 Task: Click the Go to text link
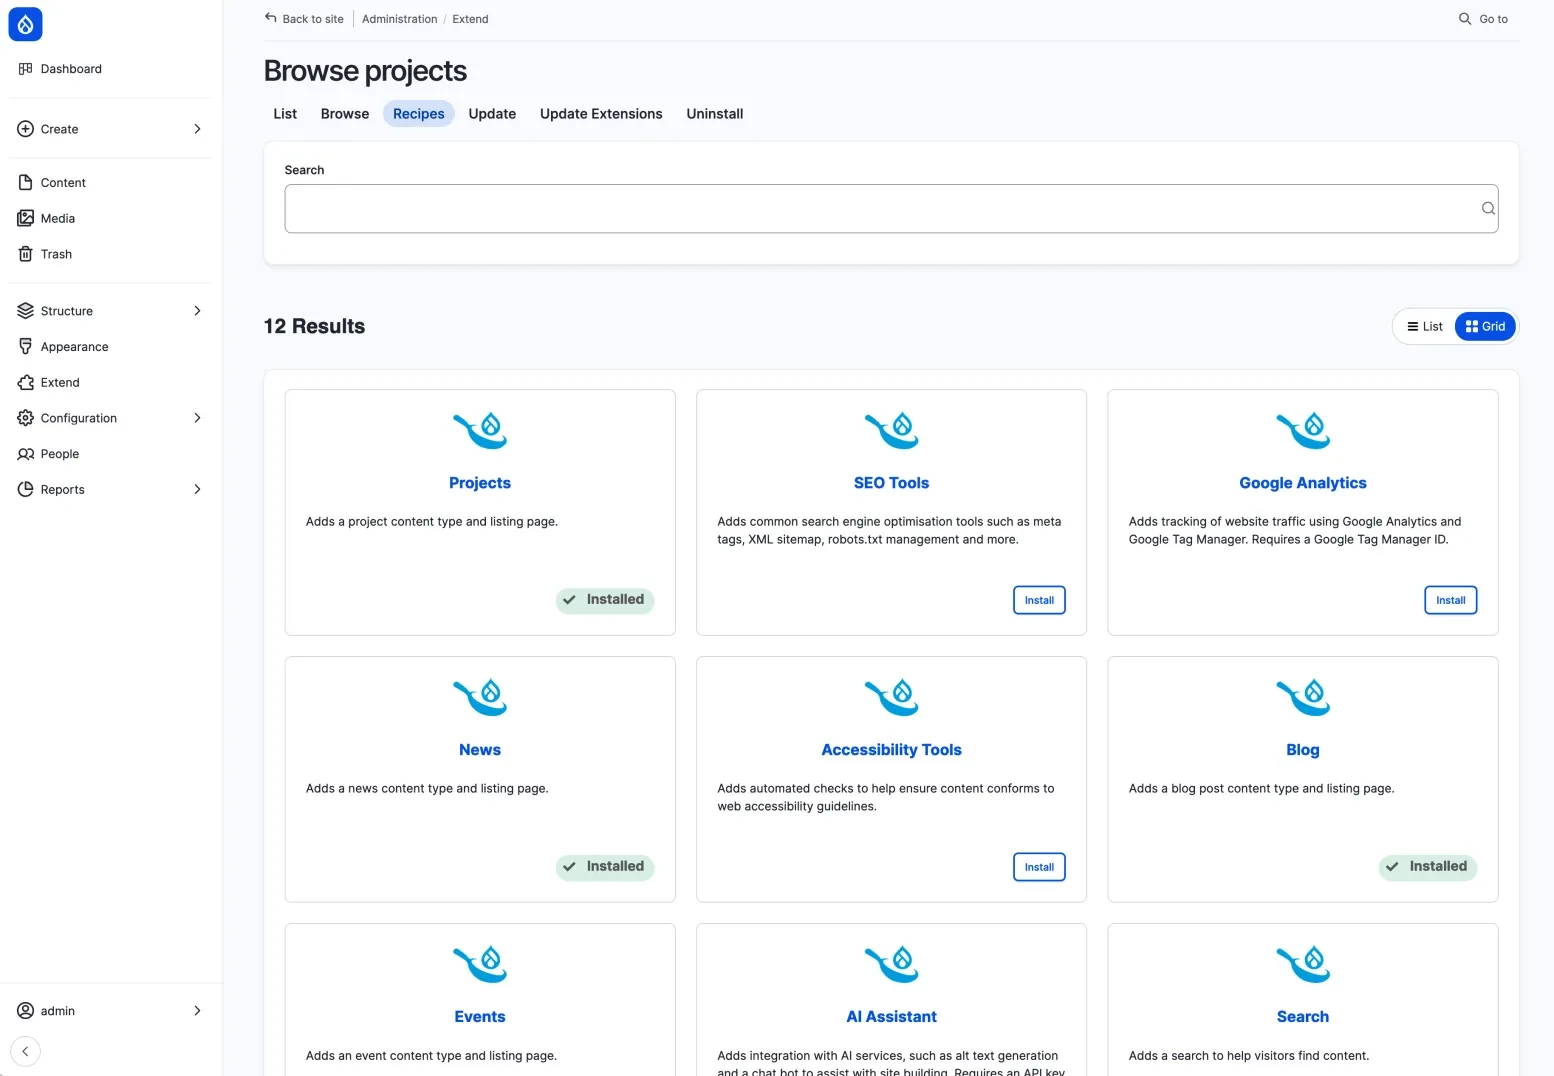[1493, 19]
